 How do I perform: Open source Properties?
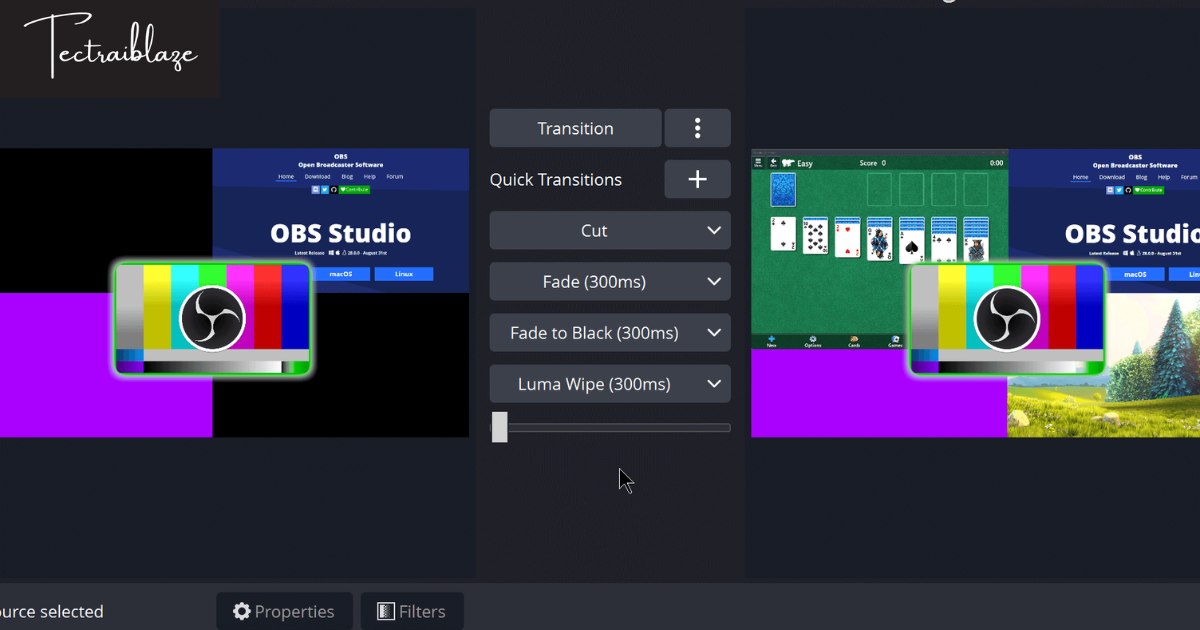click(x=284, y=611)
